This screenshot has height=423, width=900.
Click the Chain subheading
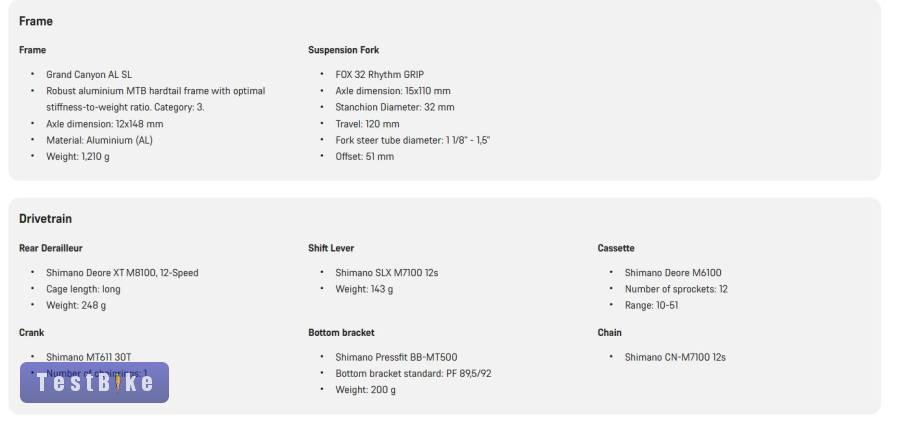click(x=610, y=332)
